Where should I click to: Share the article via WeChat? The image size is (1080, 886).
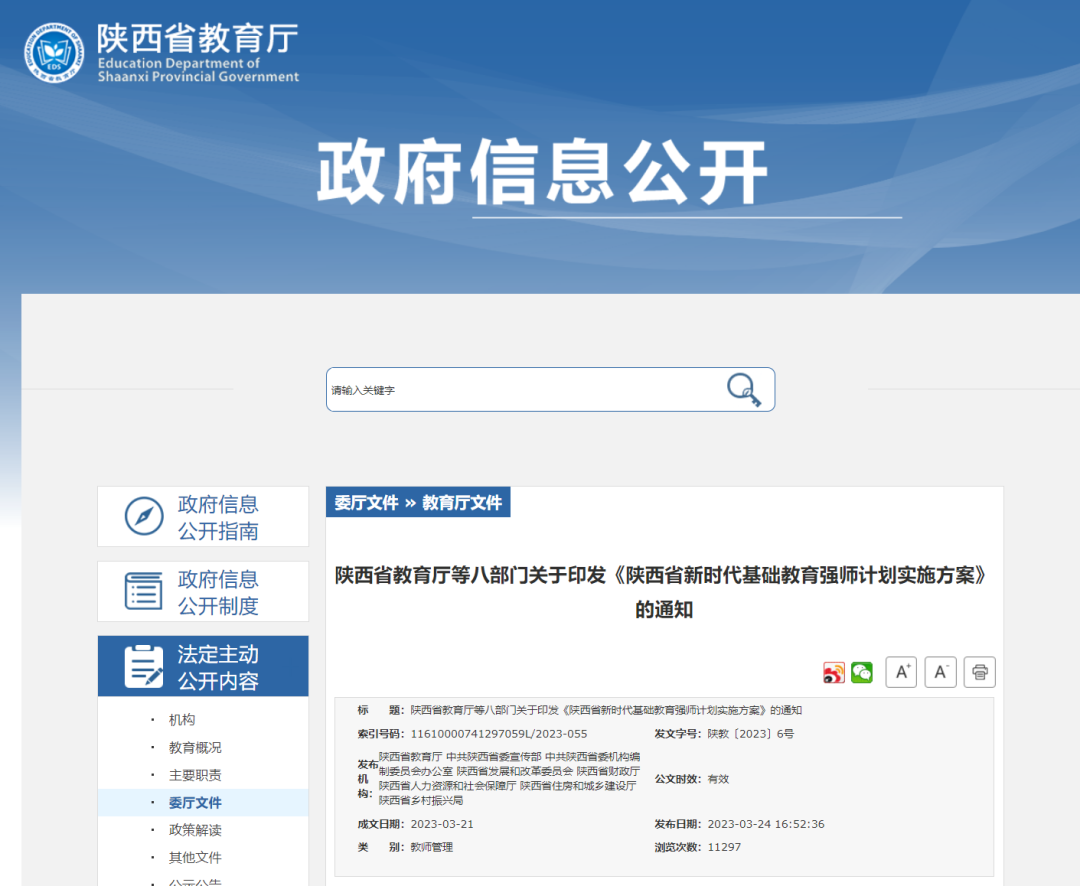point(861,672)
